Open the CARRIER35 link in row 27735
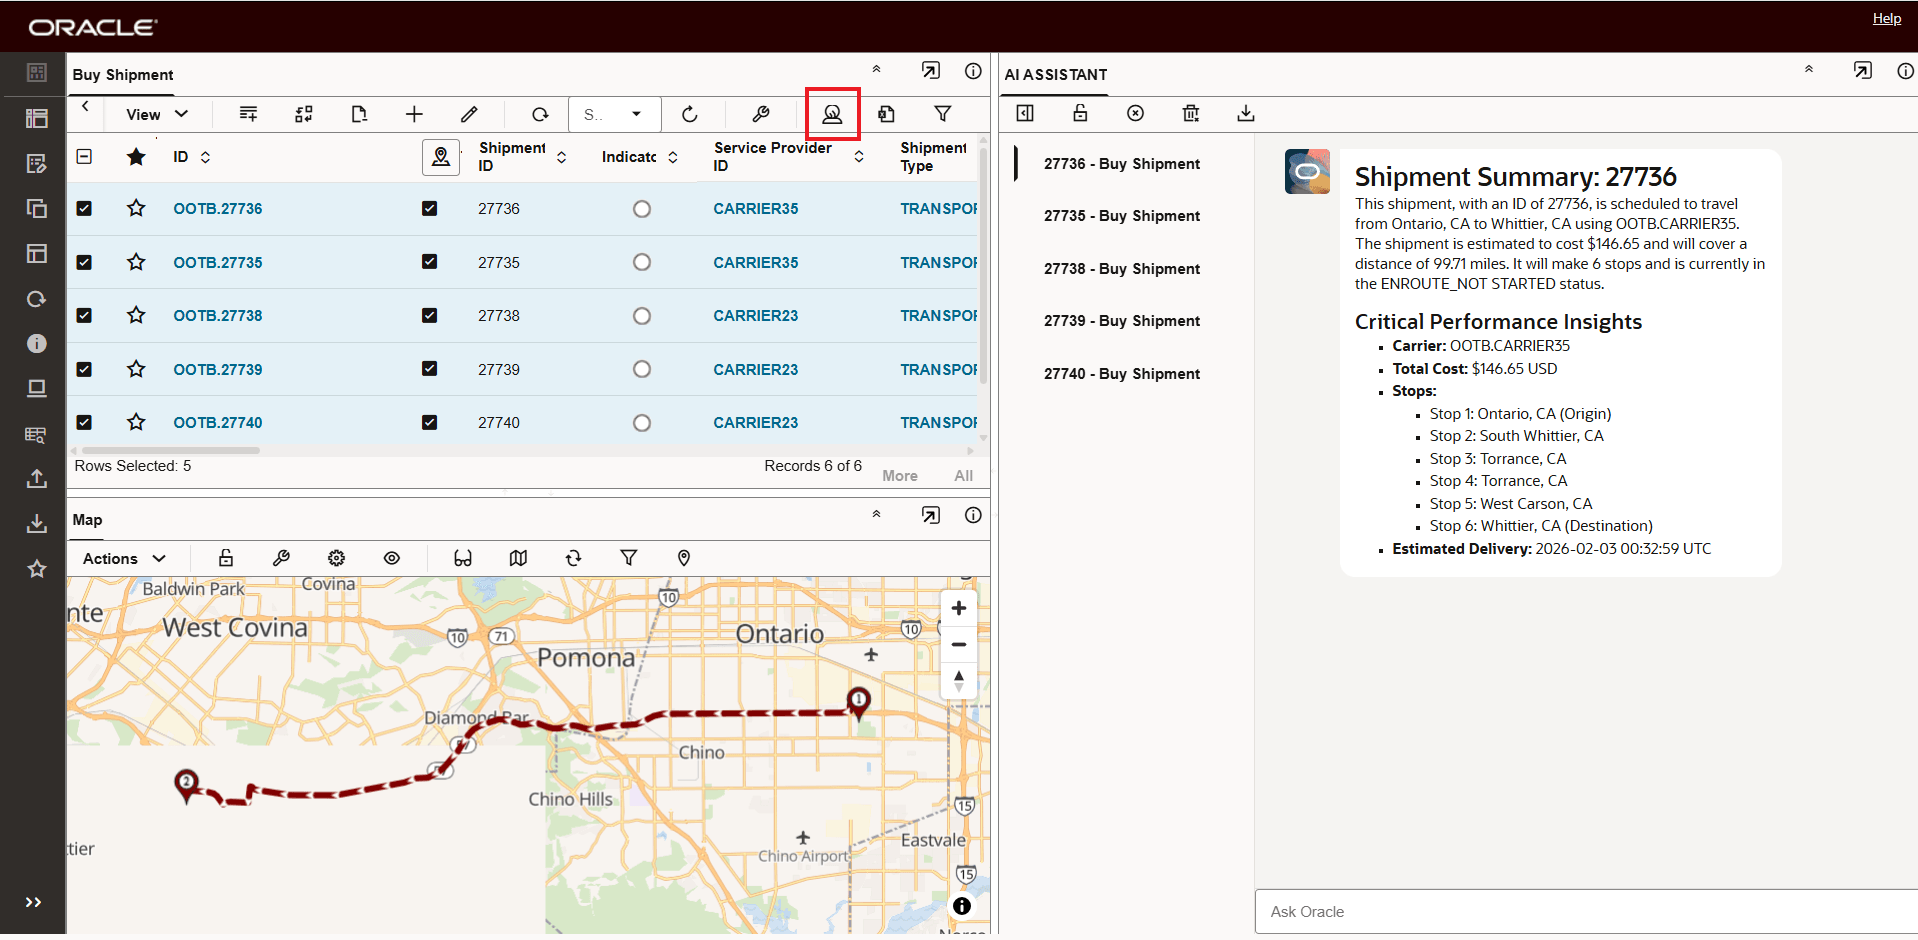This screenshot has height=940, width=1918. 755,262
